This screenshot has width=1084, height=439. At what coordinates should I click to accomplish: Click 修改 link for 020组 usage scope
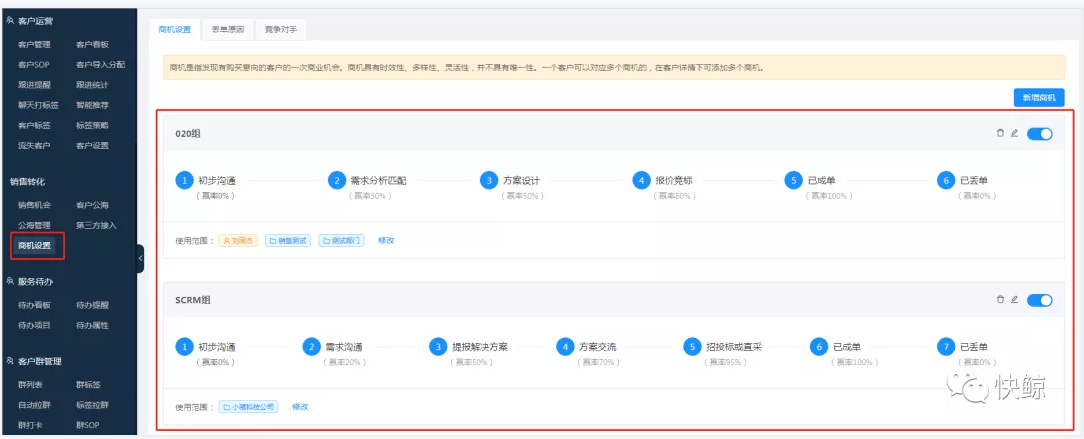pyautogui.click(x=386, y=241)
